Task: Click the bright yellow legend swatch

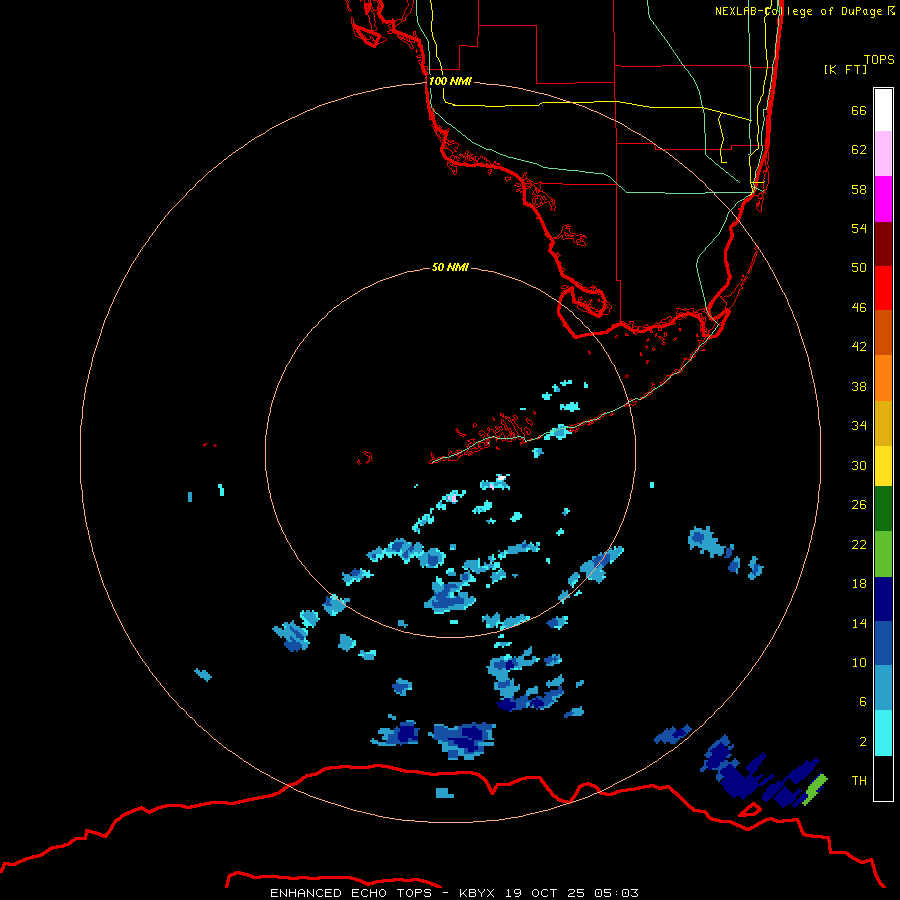Action: (x=883, y=466)
